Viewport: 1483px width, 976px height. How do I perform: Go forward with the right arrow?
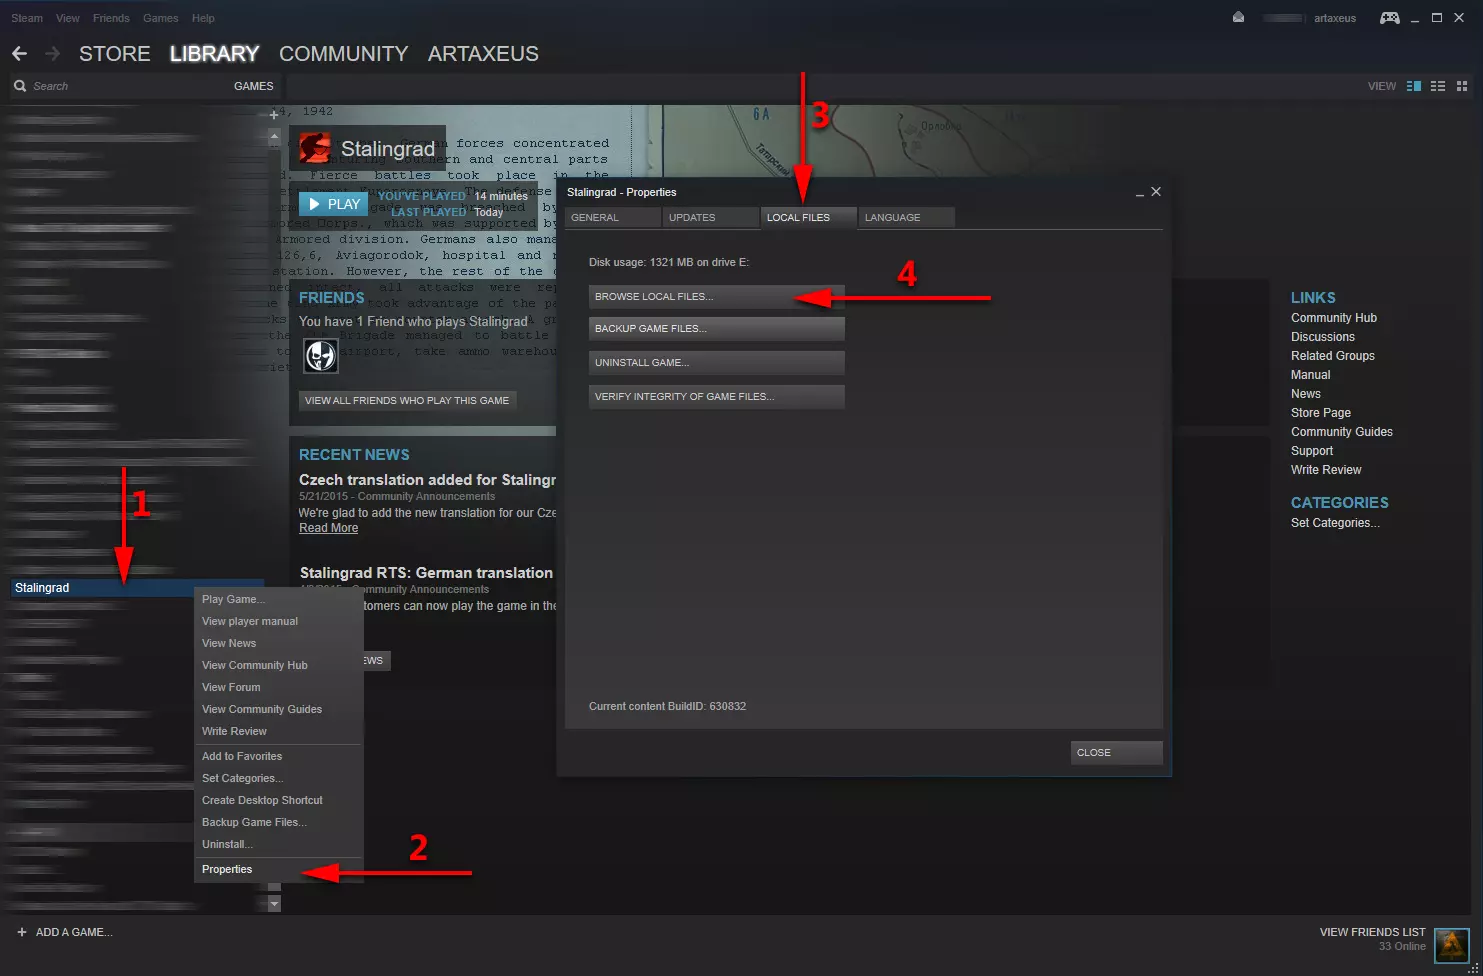click(x=52, y=54)
